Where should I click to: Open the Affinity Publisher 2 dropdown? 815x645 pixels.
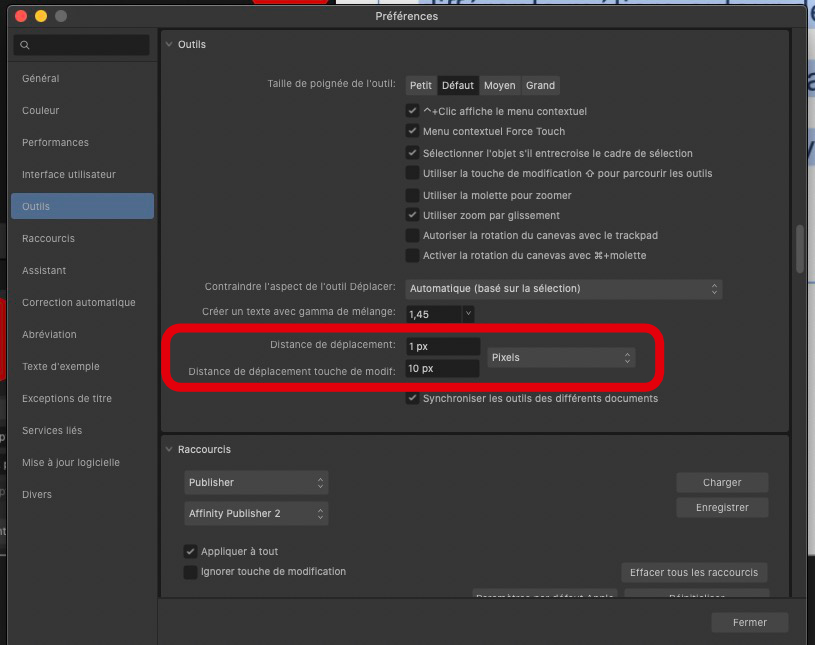click(x=256, y=514)
